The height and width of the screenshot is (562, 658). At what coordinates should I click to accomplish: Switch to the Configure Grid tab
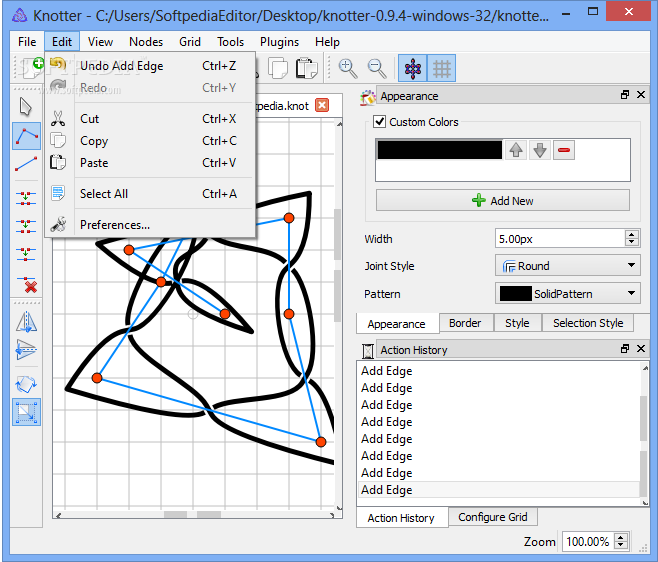[x=493, y=517]
